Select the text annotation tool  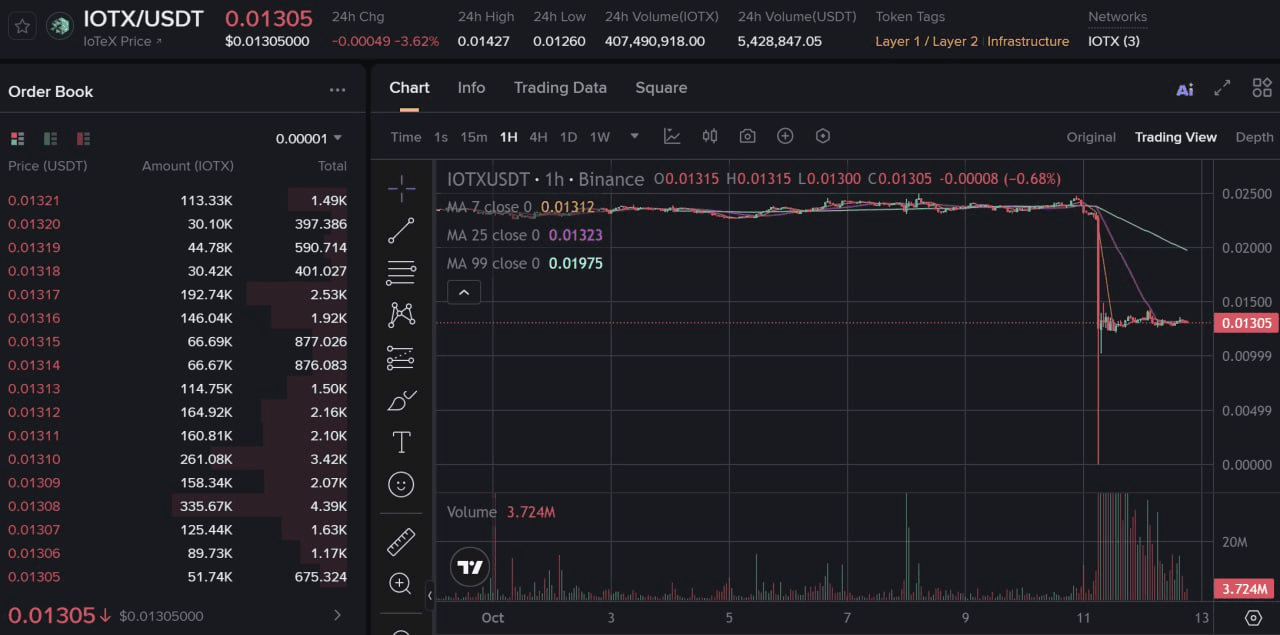pyautogui.click(x=401, y=441)
